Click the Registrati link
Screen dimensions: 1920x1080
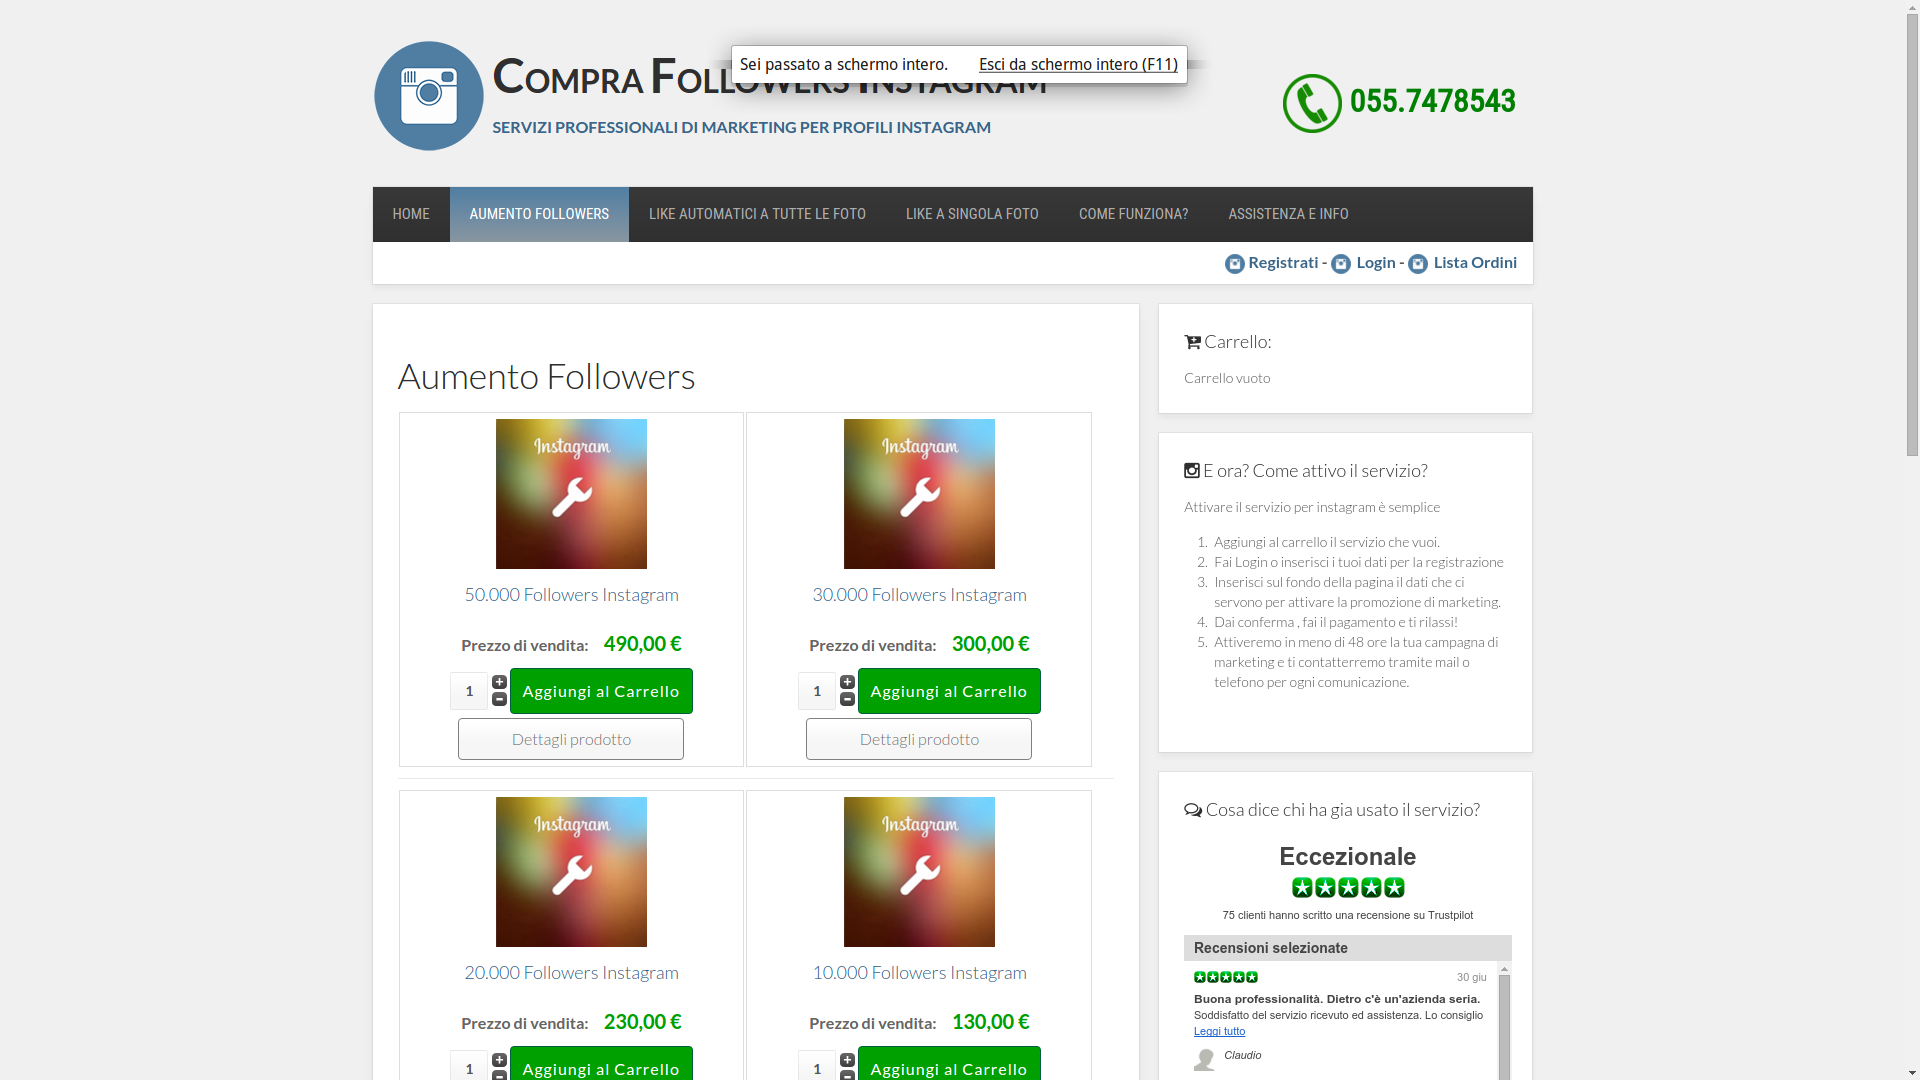coord(1283,262)
